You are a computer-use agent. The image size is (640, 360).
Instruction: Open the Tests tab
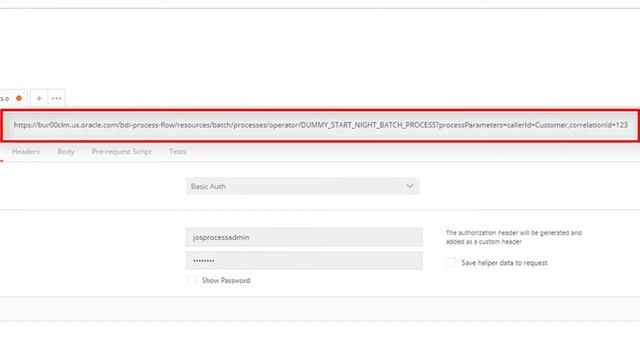tap(178, 151)
